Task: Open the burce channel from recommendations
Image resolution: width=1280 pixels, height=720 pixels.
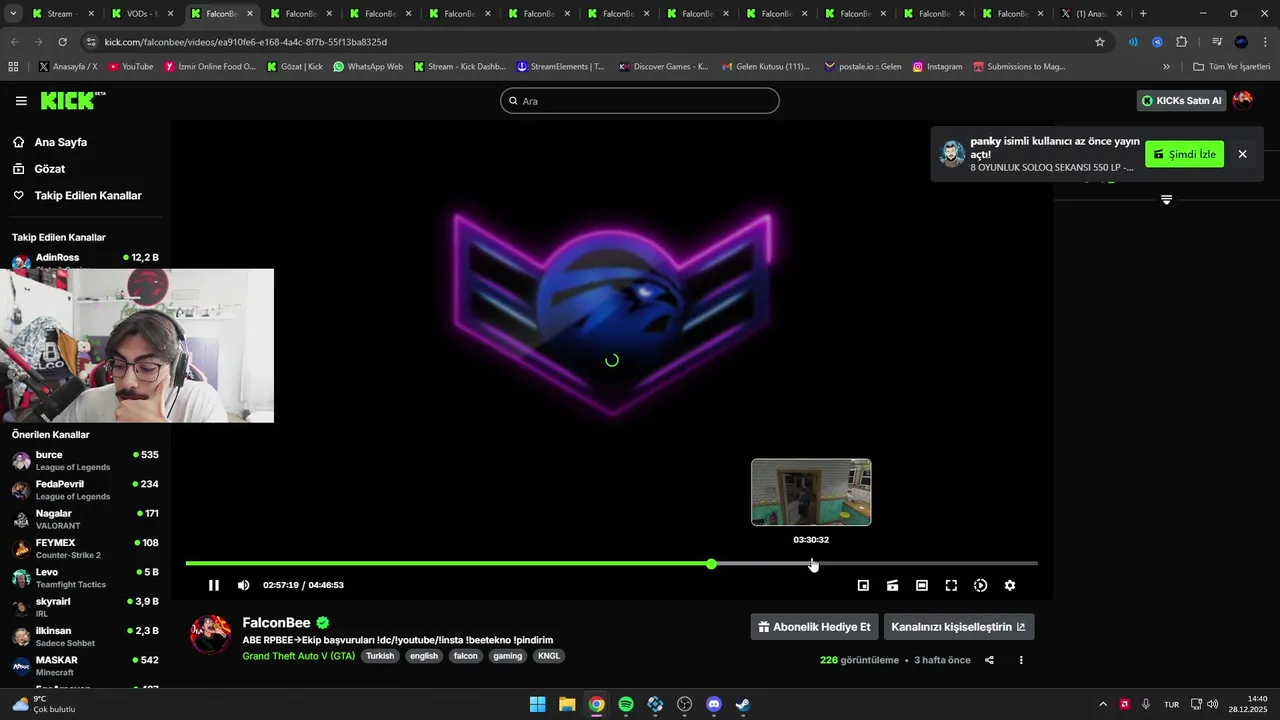Action: [x=85, y=461]
